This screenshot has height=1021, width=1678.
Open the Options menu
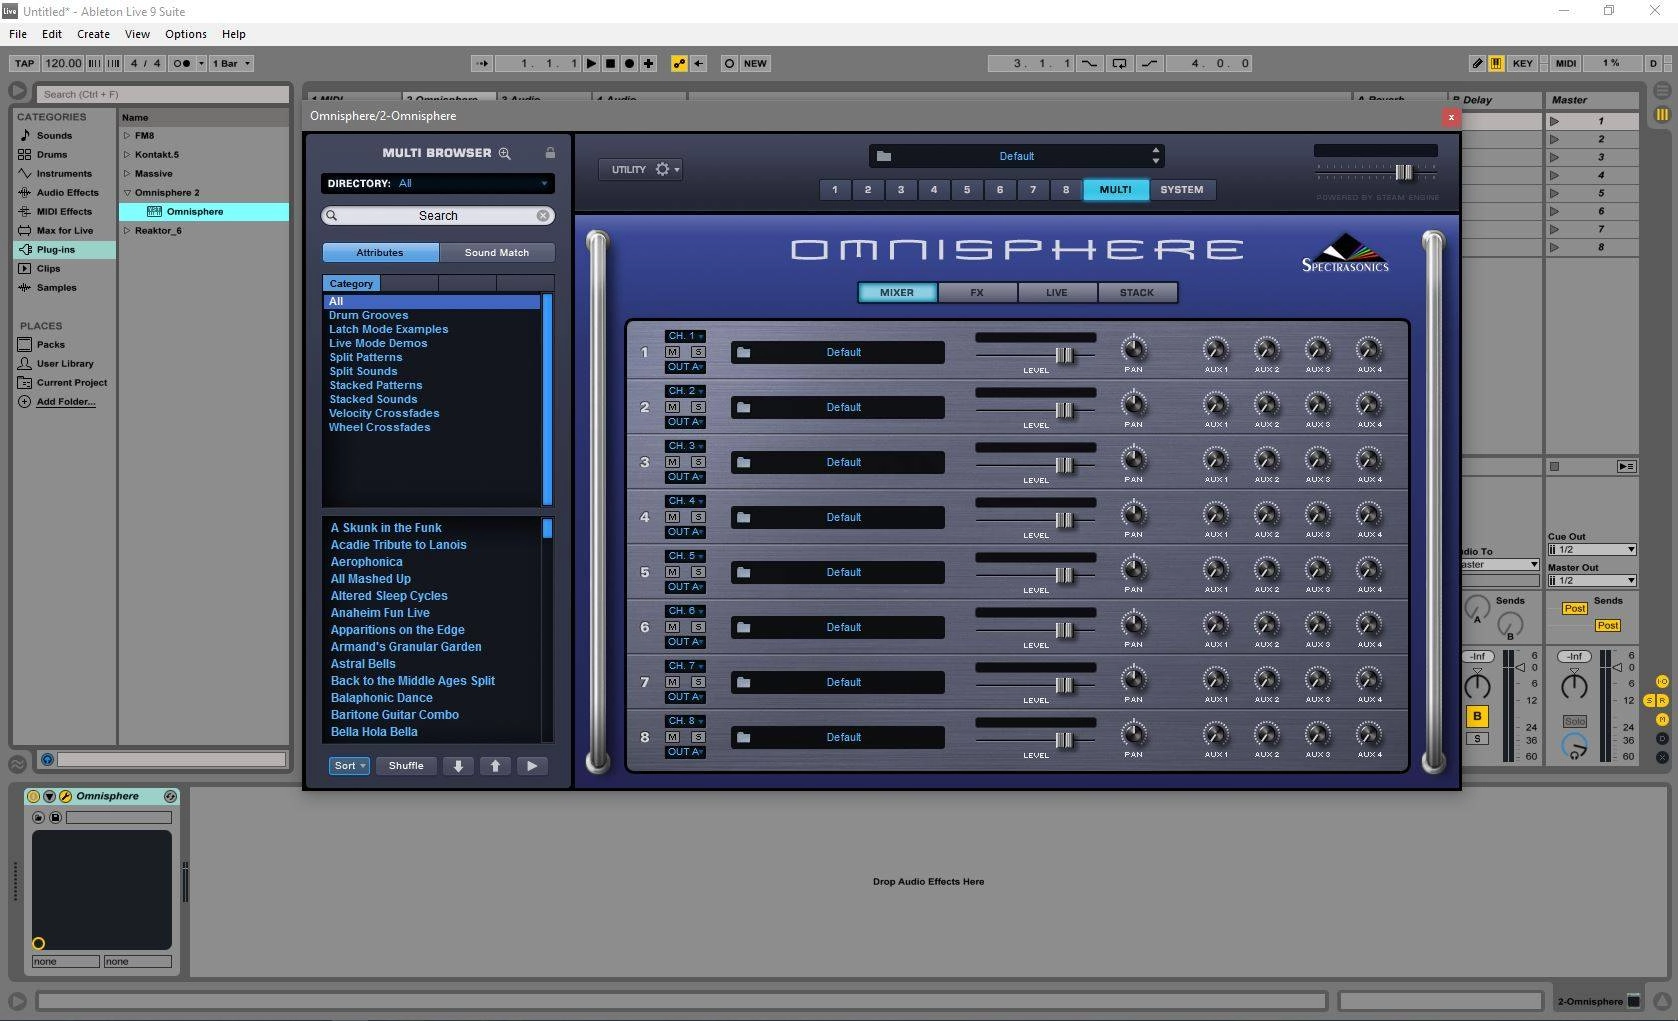point(186,34)
